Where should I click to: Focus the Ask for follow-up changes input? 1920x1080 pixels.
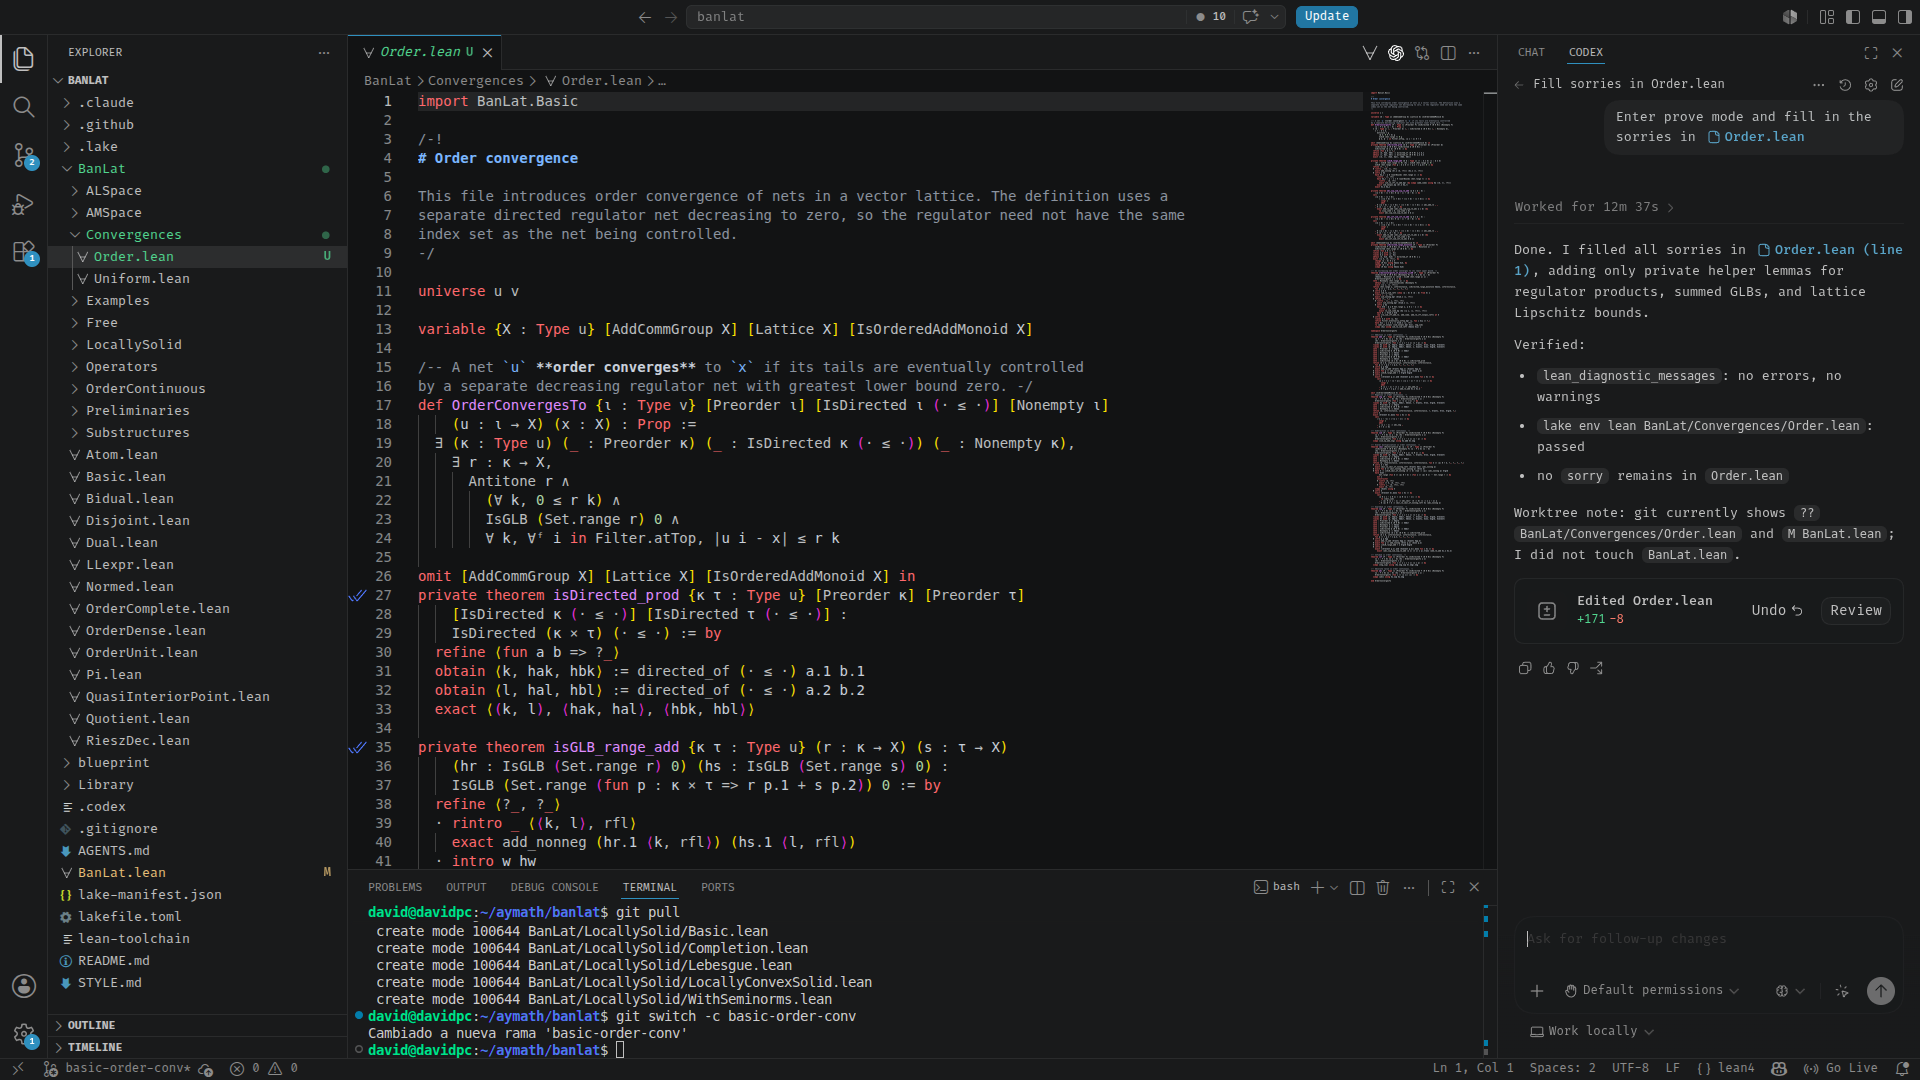point(1708,940)
